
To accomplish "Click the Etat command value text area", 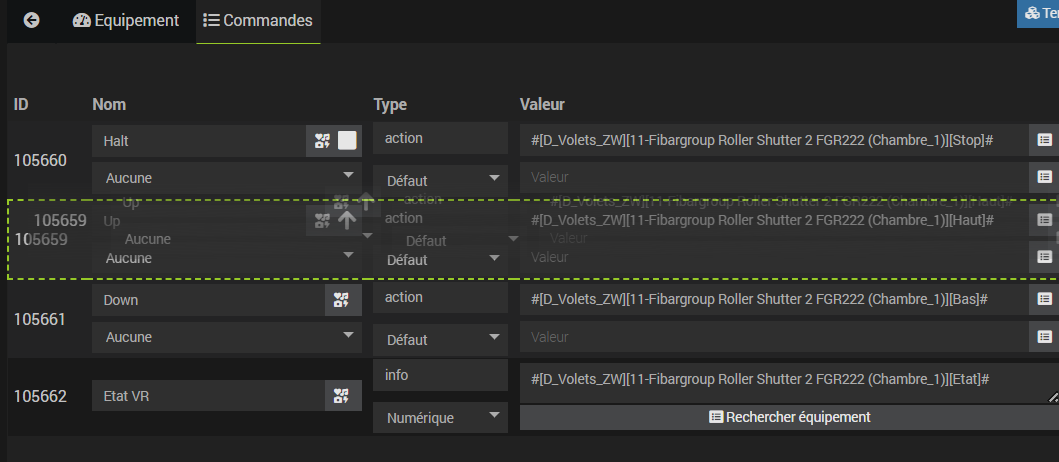I will tap(790, 383).
